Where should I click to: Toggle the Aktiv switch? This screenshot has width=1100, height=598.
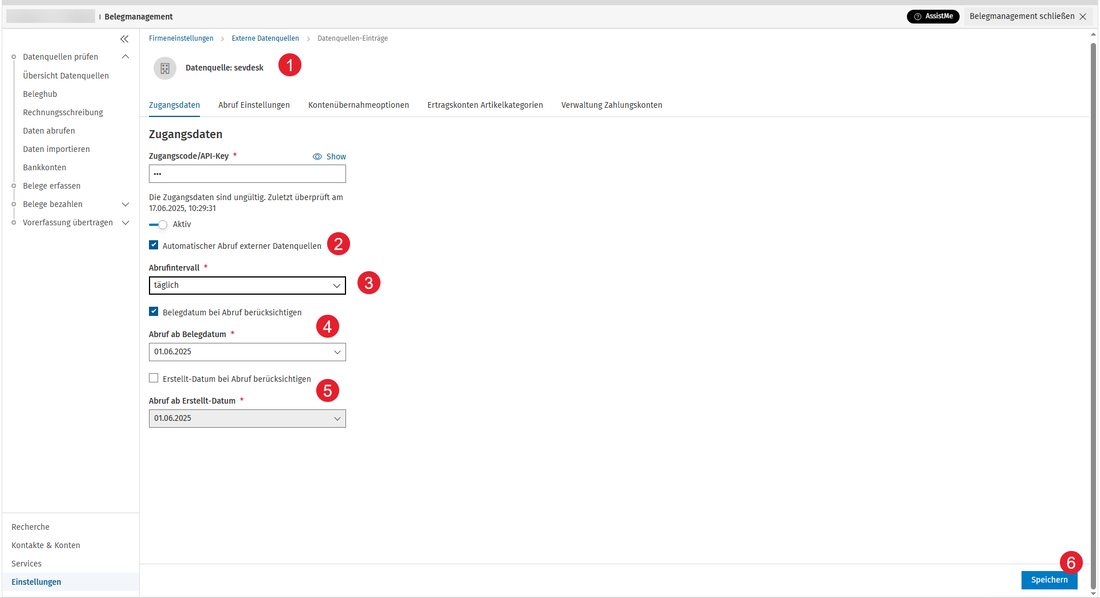pos(159,225)
